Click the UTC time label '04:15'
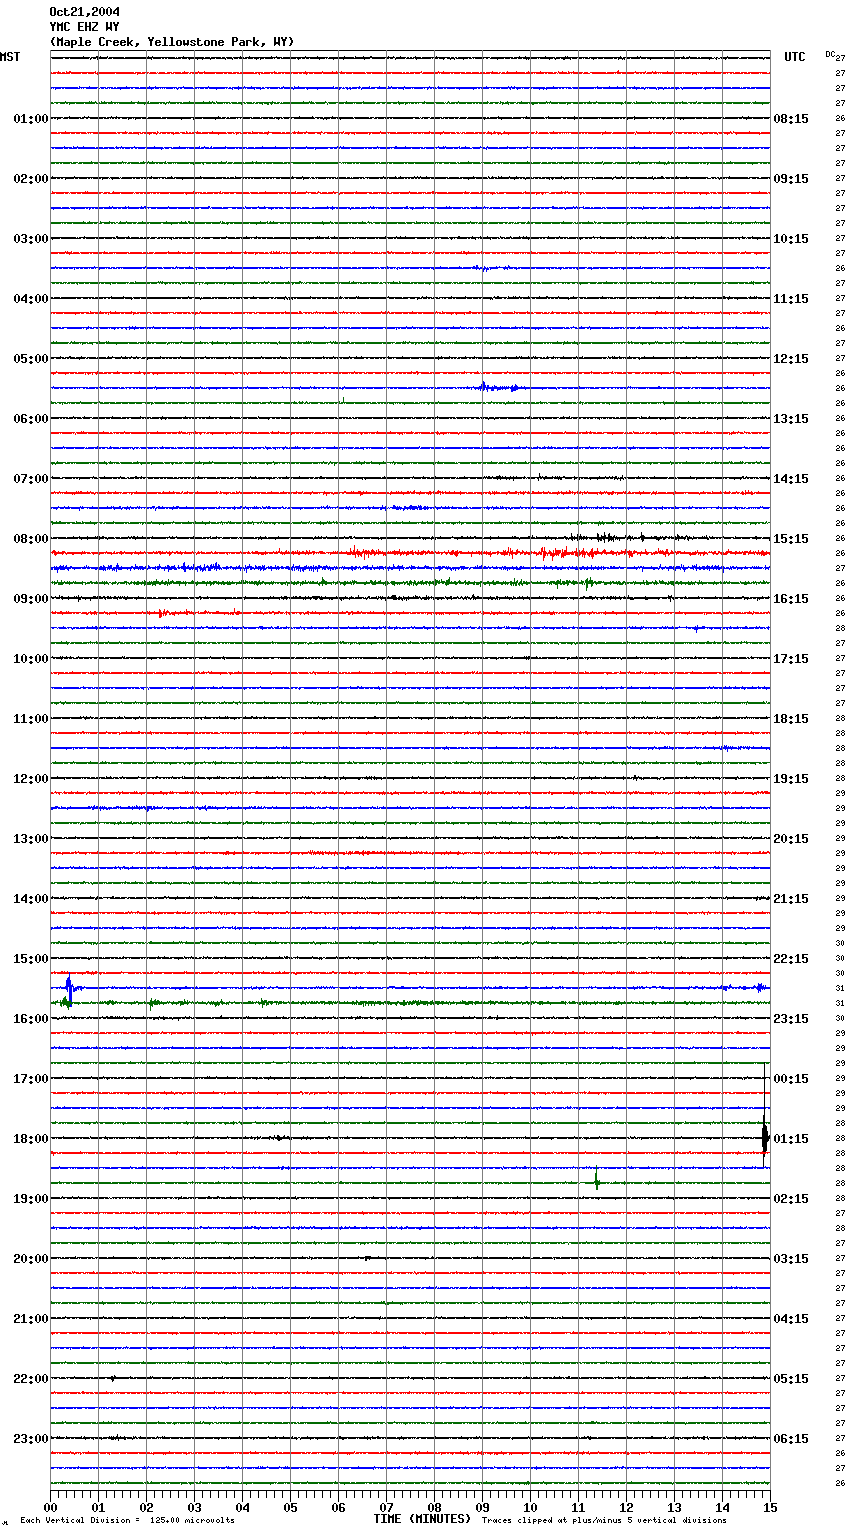The width and height of the screenshot is (850, 1534). click(x=791, y=1319)
